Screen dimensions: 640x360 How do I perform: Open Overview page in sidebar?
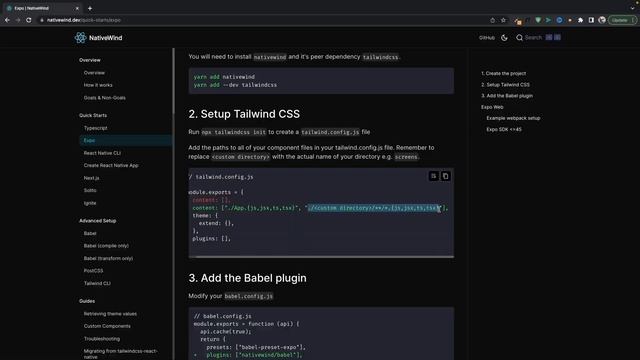point(94,73)
